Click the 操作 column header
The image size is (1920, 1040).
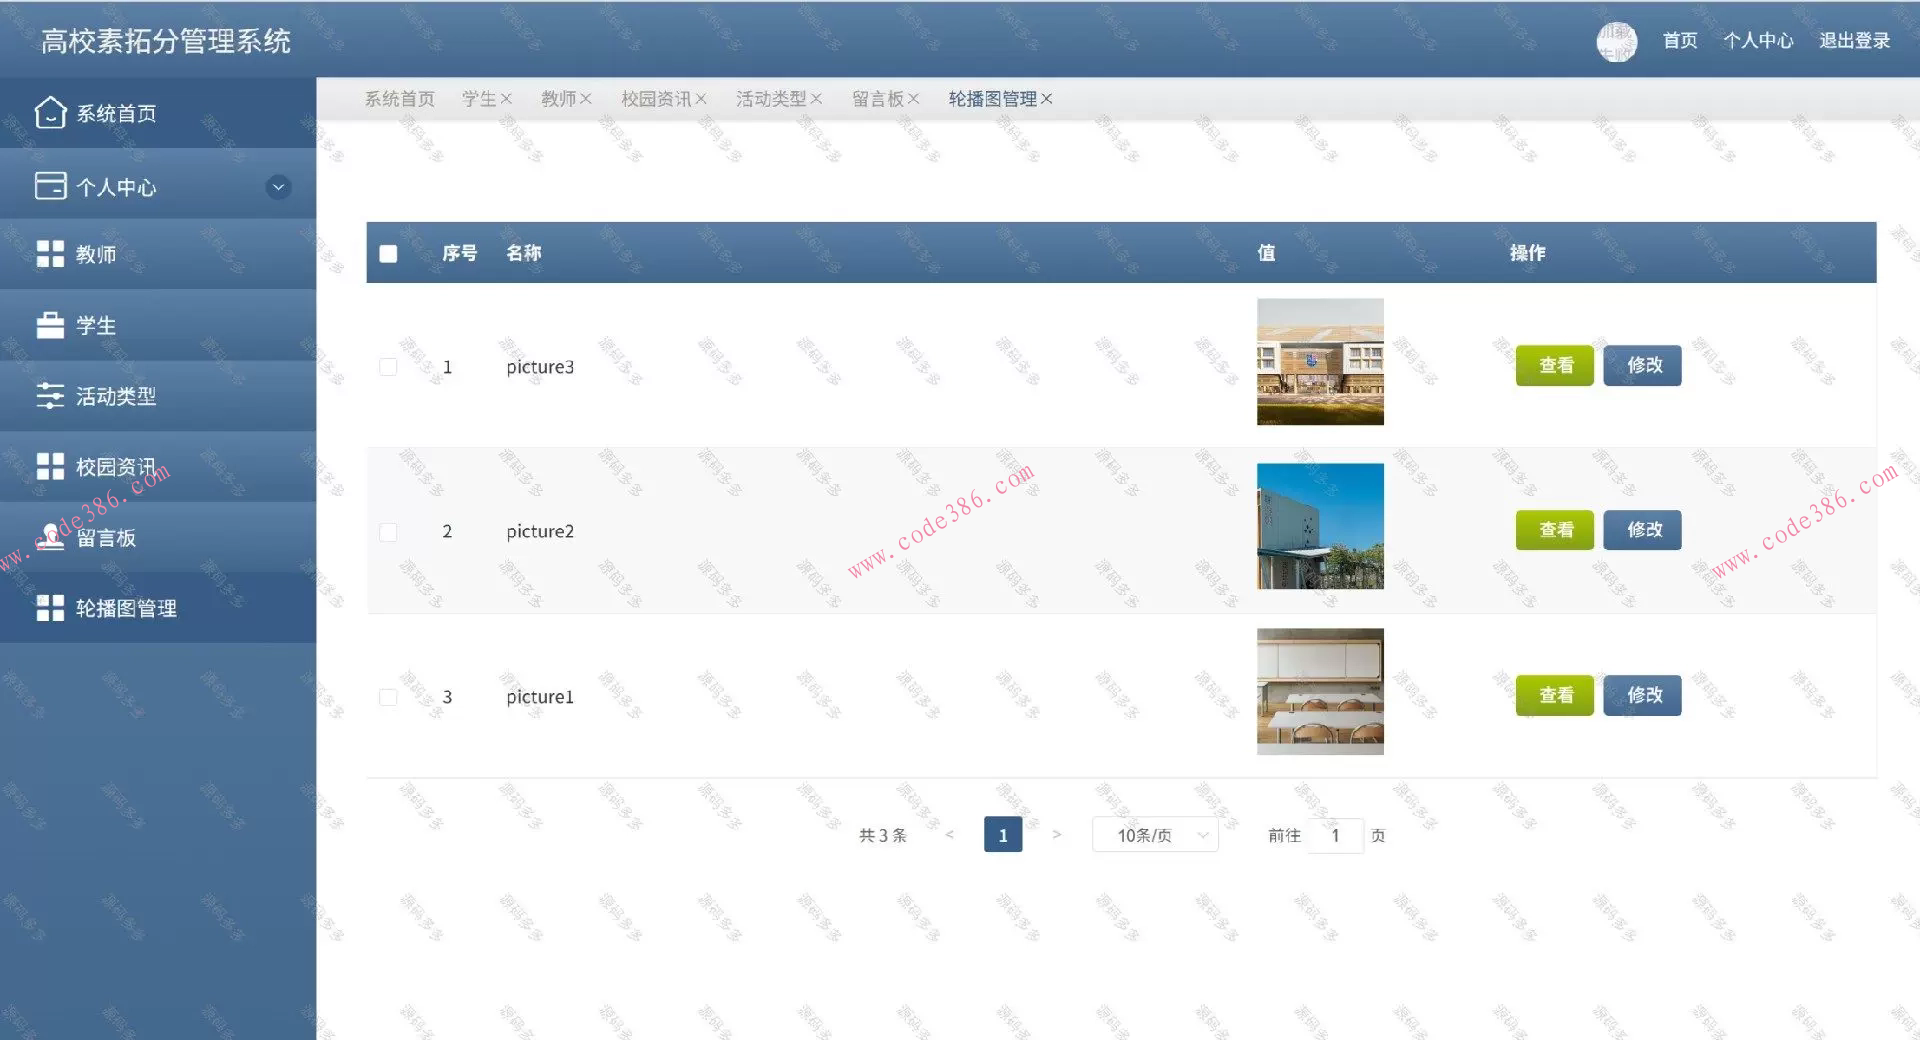(1528, 254)
